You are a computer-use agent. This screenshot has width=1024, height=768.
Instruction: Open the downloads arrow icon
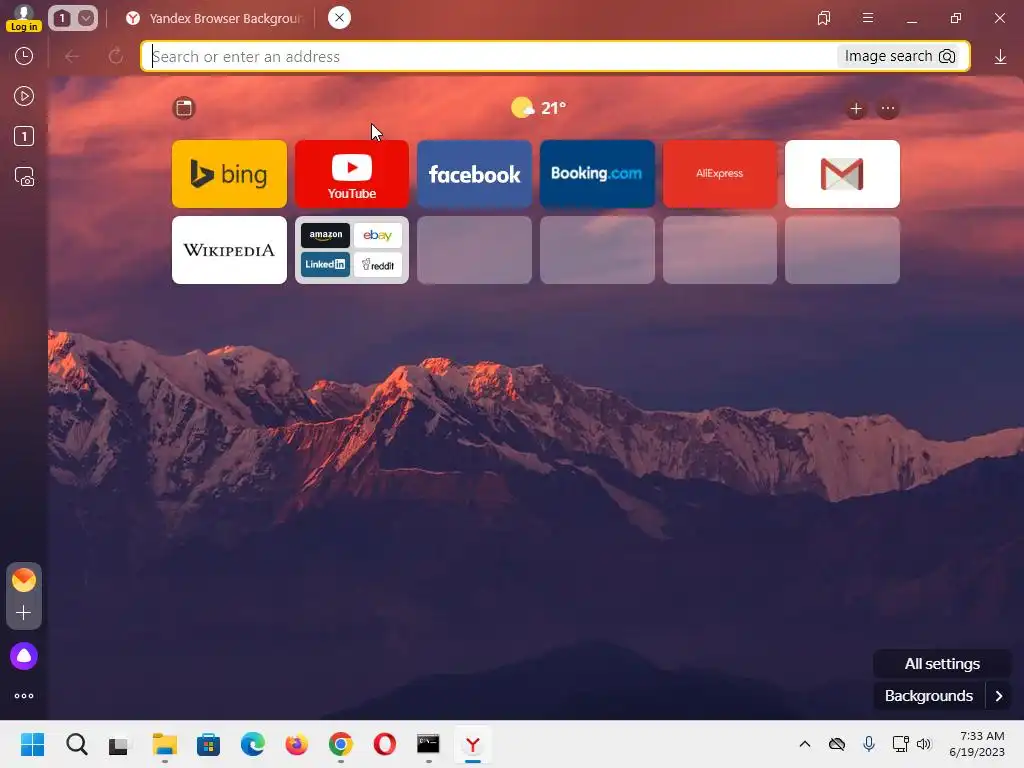pyautogui.click(x=1000, y=57)
